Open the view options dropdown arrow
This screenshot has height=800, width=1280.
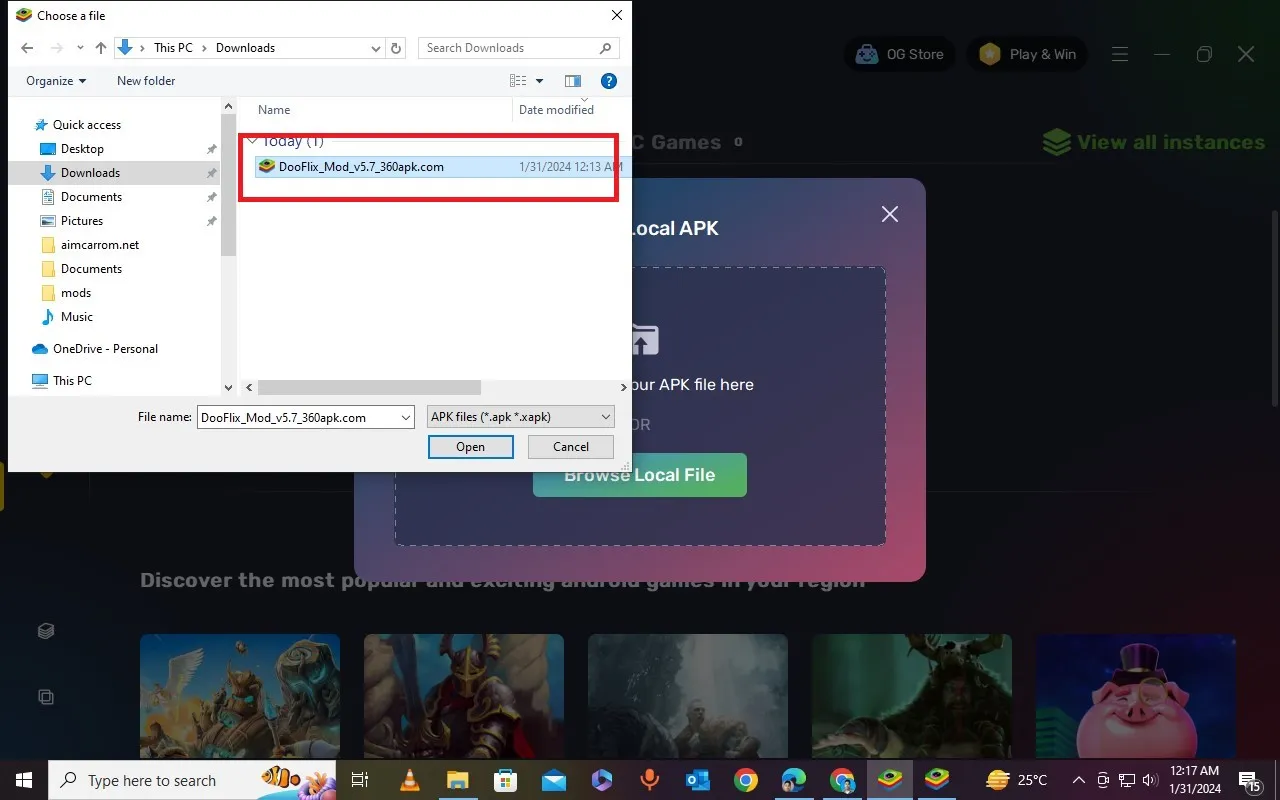pyautogui.click(x=540, y=81)
